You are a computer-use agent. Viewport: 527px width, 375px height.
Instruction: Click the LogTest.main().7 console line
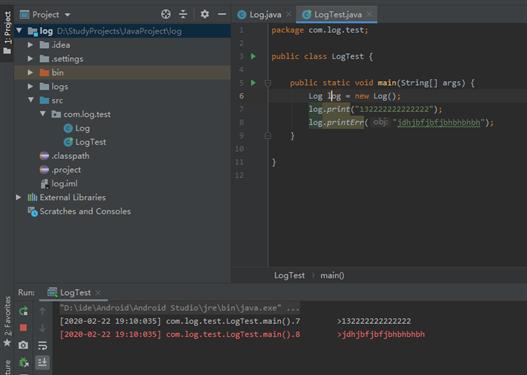click(x=235, y=321)
